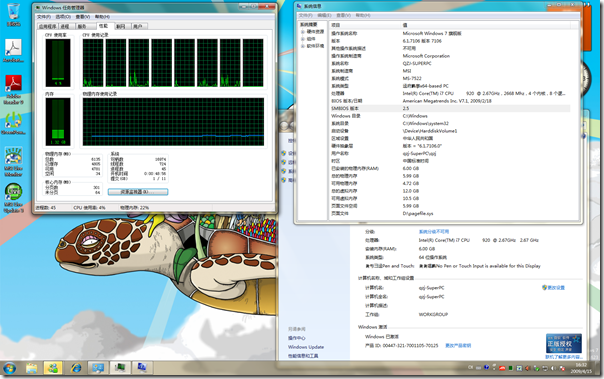Click the Windows Start orb
The width and height of the screenshot is (604, 379).
[x=9, y=368]
